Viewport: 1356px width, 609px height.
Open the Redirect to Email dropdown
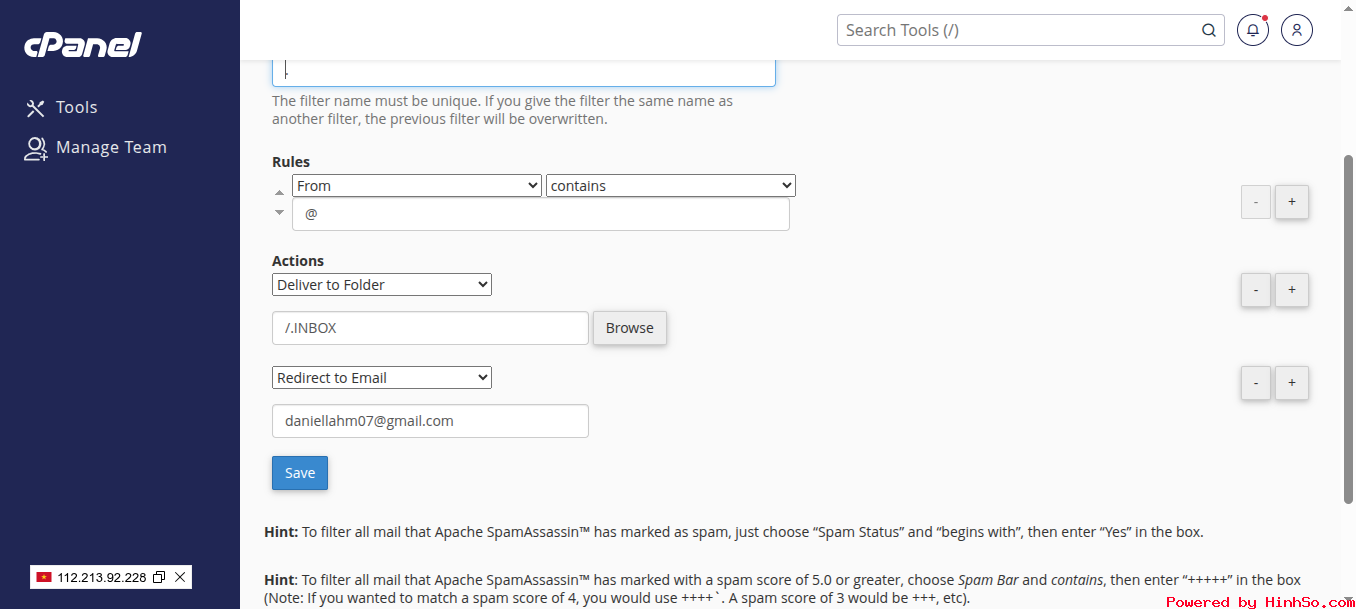point(382,378)
